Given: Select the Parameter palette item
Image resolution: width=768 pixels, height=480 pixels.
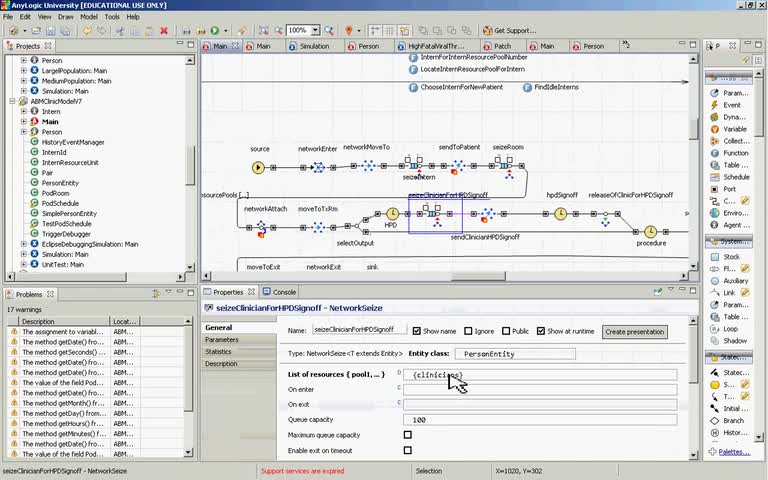Looking at the screenshot, I should point(730,93).
